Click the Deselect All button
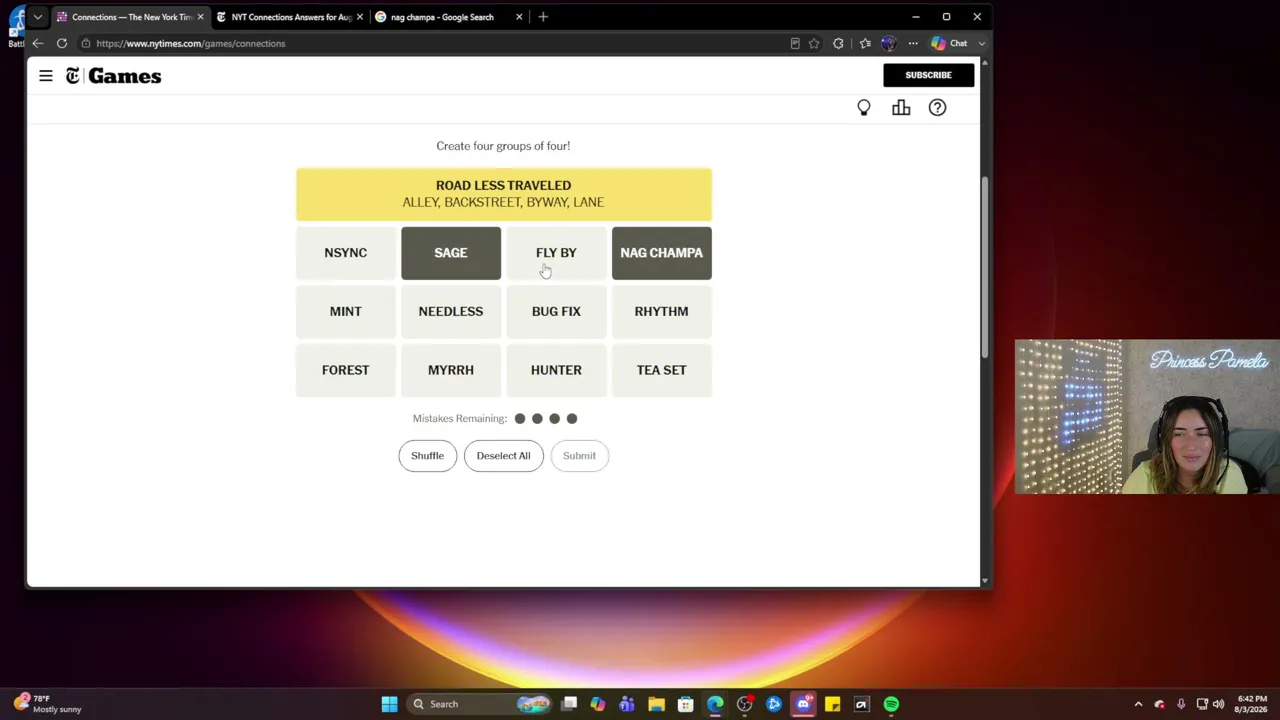Viewport: 1280px width, 720px height. (x=503, y=456)
